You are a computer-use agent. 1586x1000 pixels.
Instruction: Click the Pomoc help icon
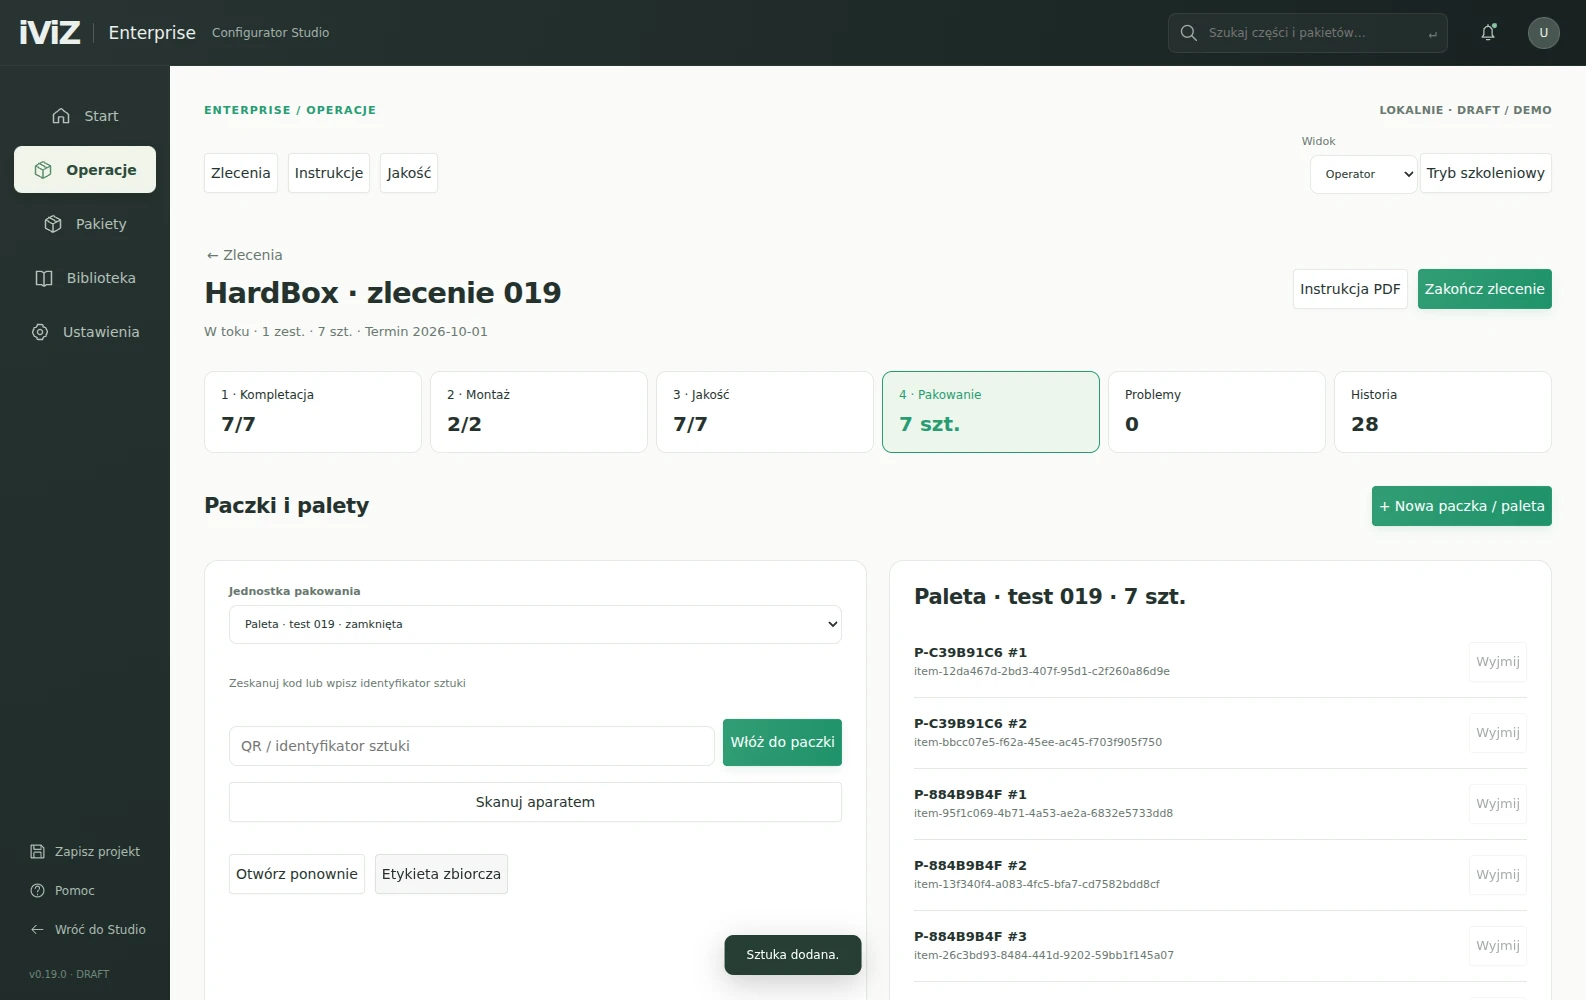click(38, 891)
